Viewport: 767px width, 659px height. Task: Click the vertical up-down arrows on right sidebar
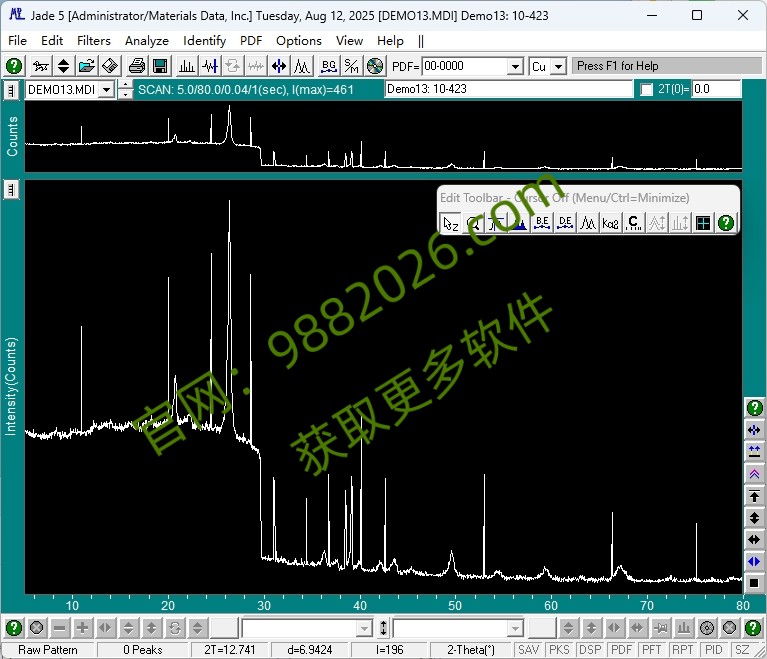click(754, 518)
